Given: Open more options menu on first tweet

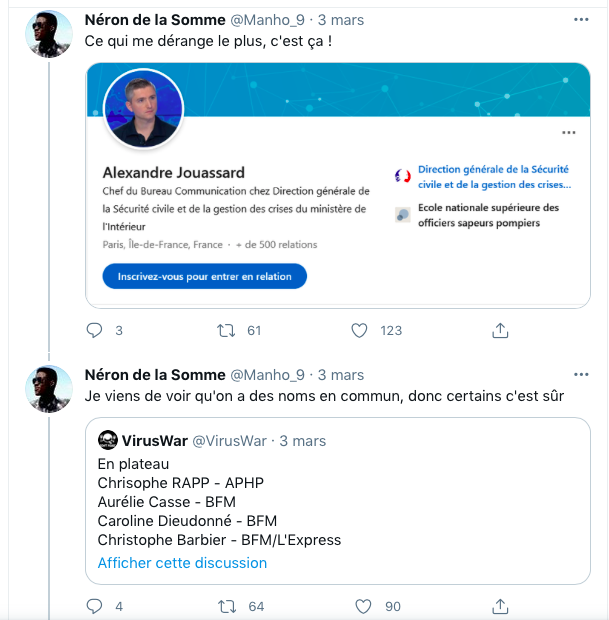Looking at the screenshot, I should [x=581, y=19].
